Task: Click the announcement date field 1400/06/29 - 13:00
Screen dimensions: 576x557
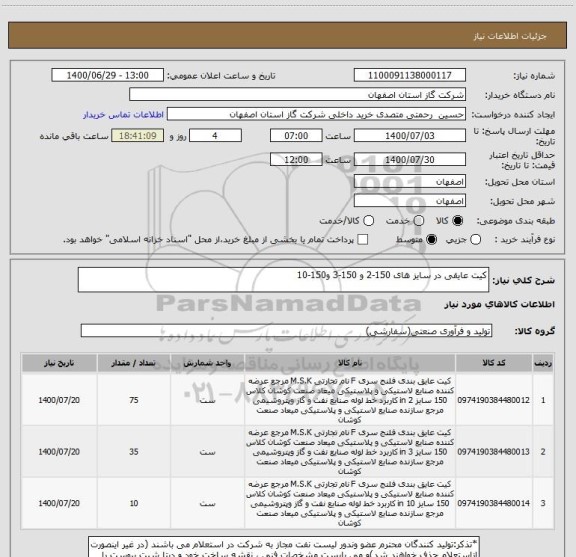Action: click(108, 75)
